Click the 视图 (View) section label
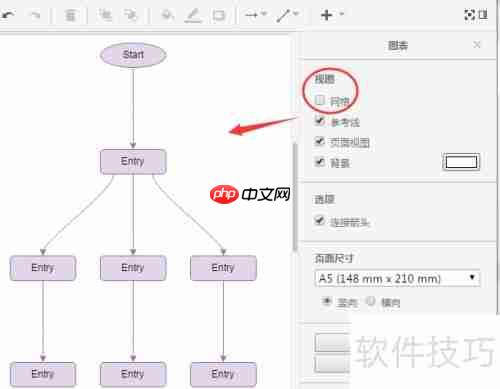Screen dimensions: 500x389 point(325,79)
